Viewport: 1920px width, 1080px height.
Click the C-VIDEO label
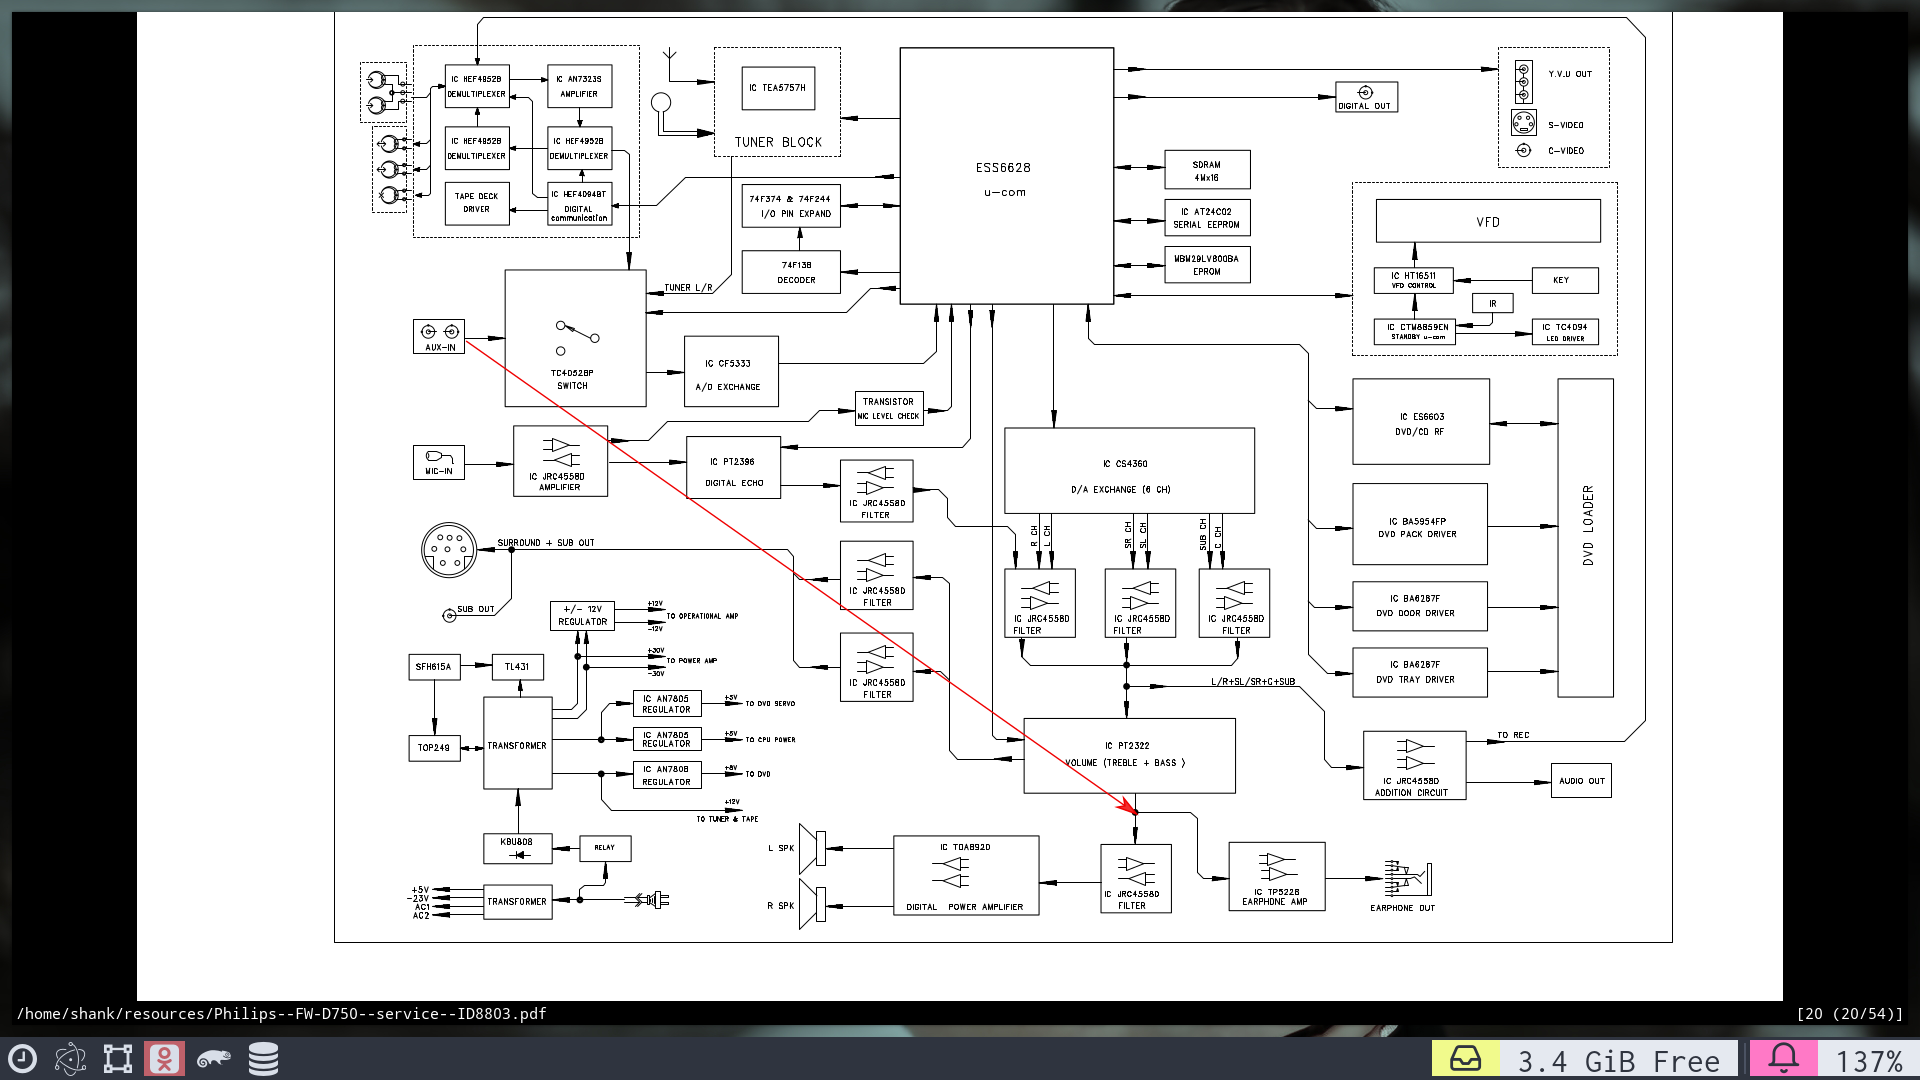click(x=1566, y=151)
